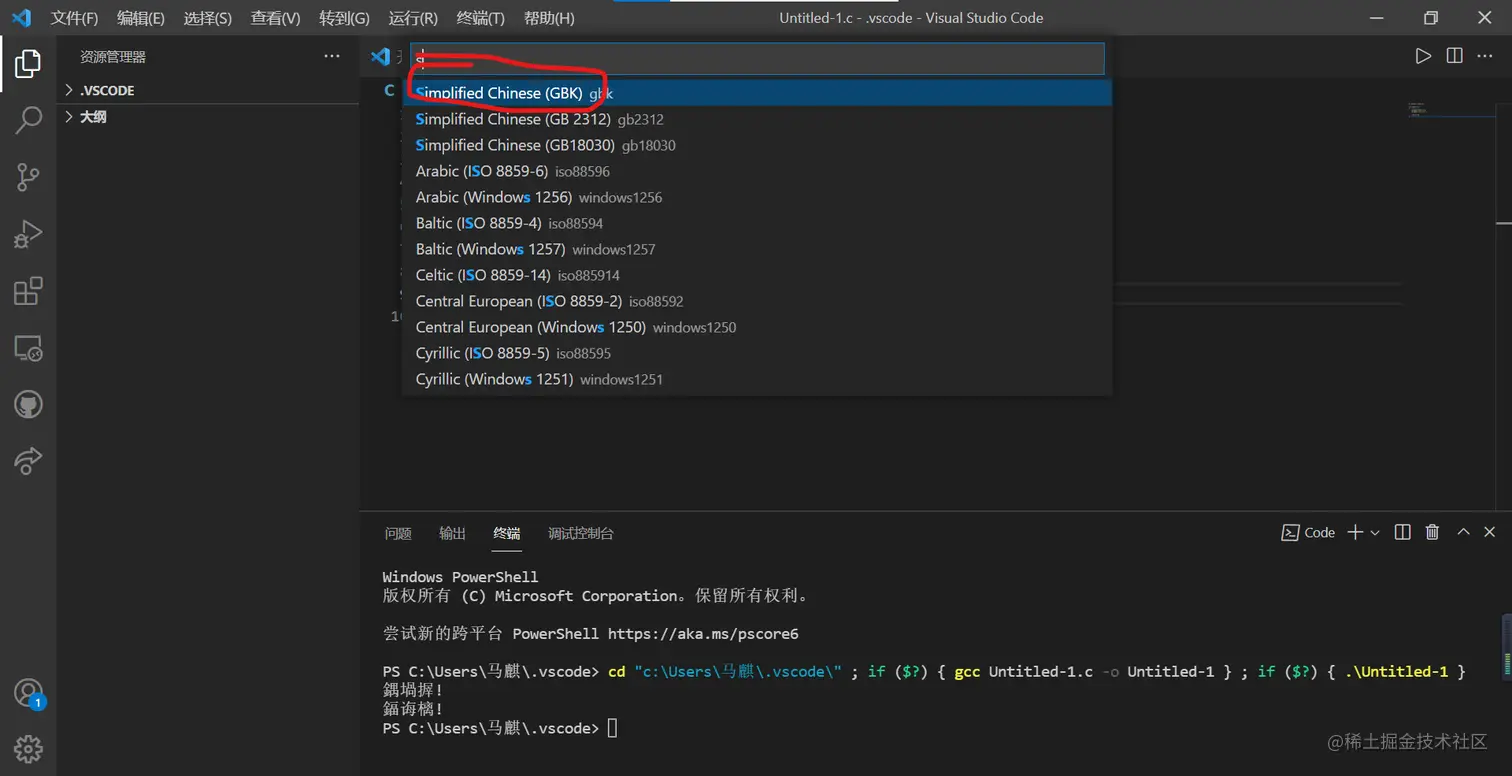Select Simplified Chinese (GBK) encoding
The image size is (1512, 776).
click(x=757, y=93)
